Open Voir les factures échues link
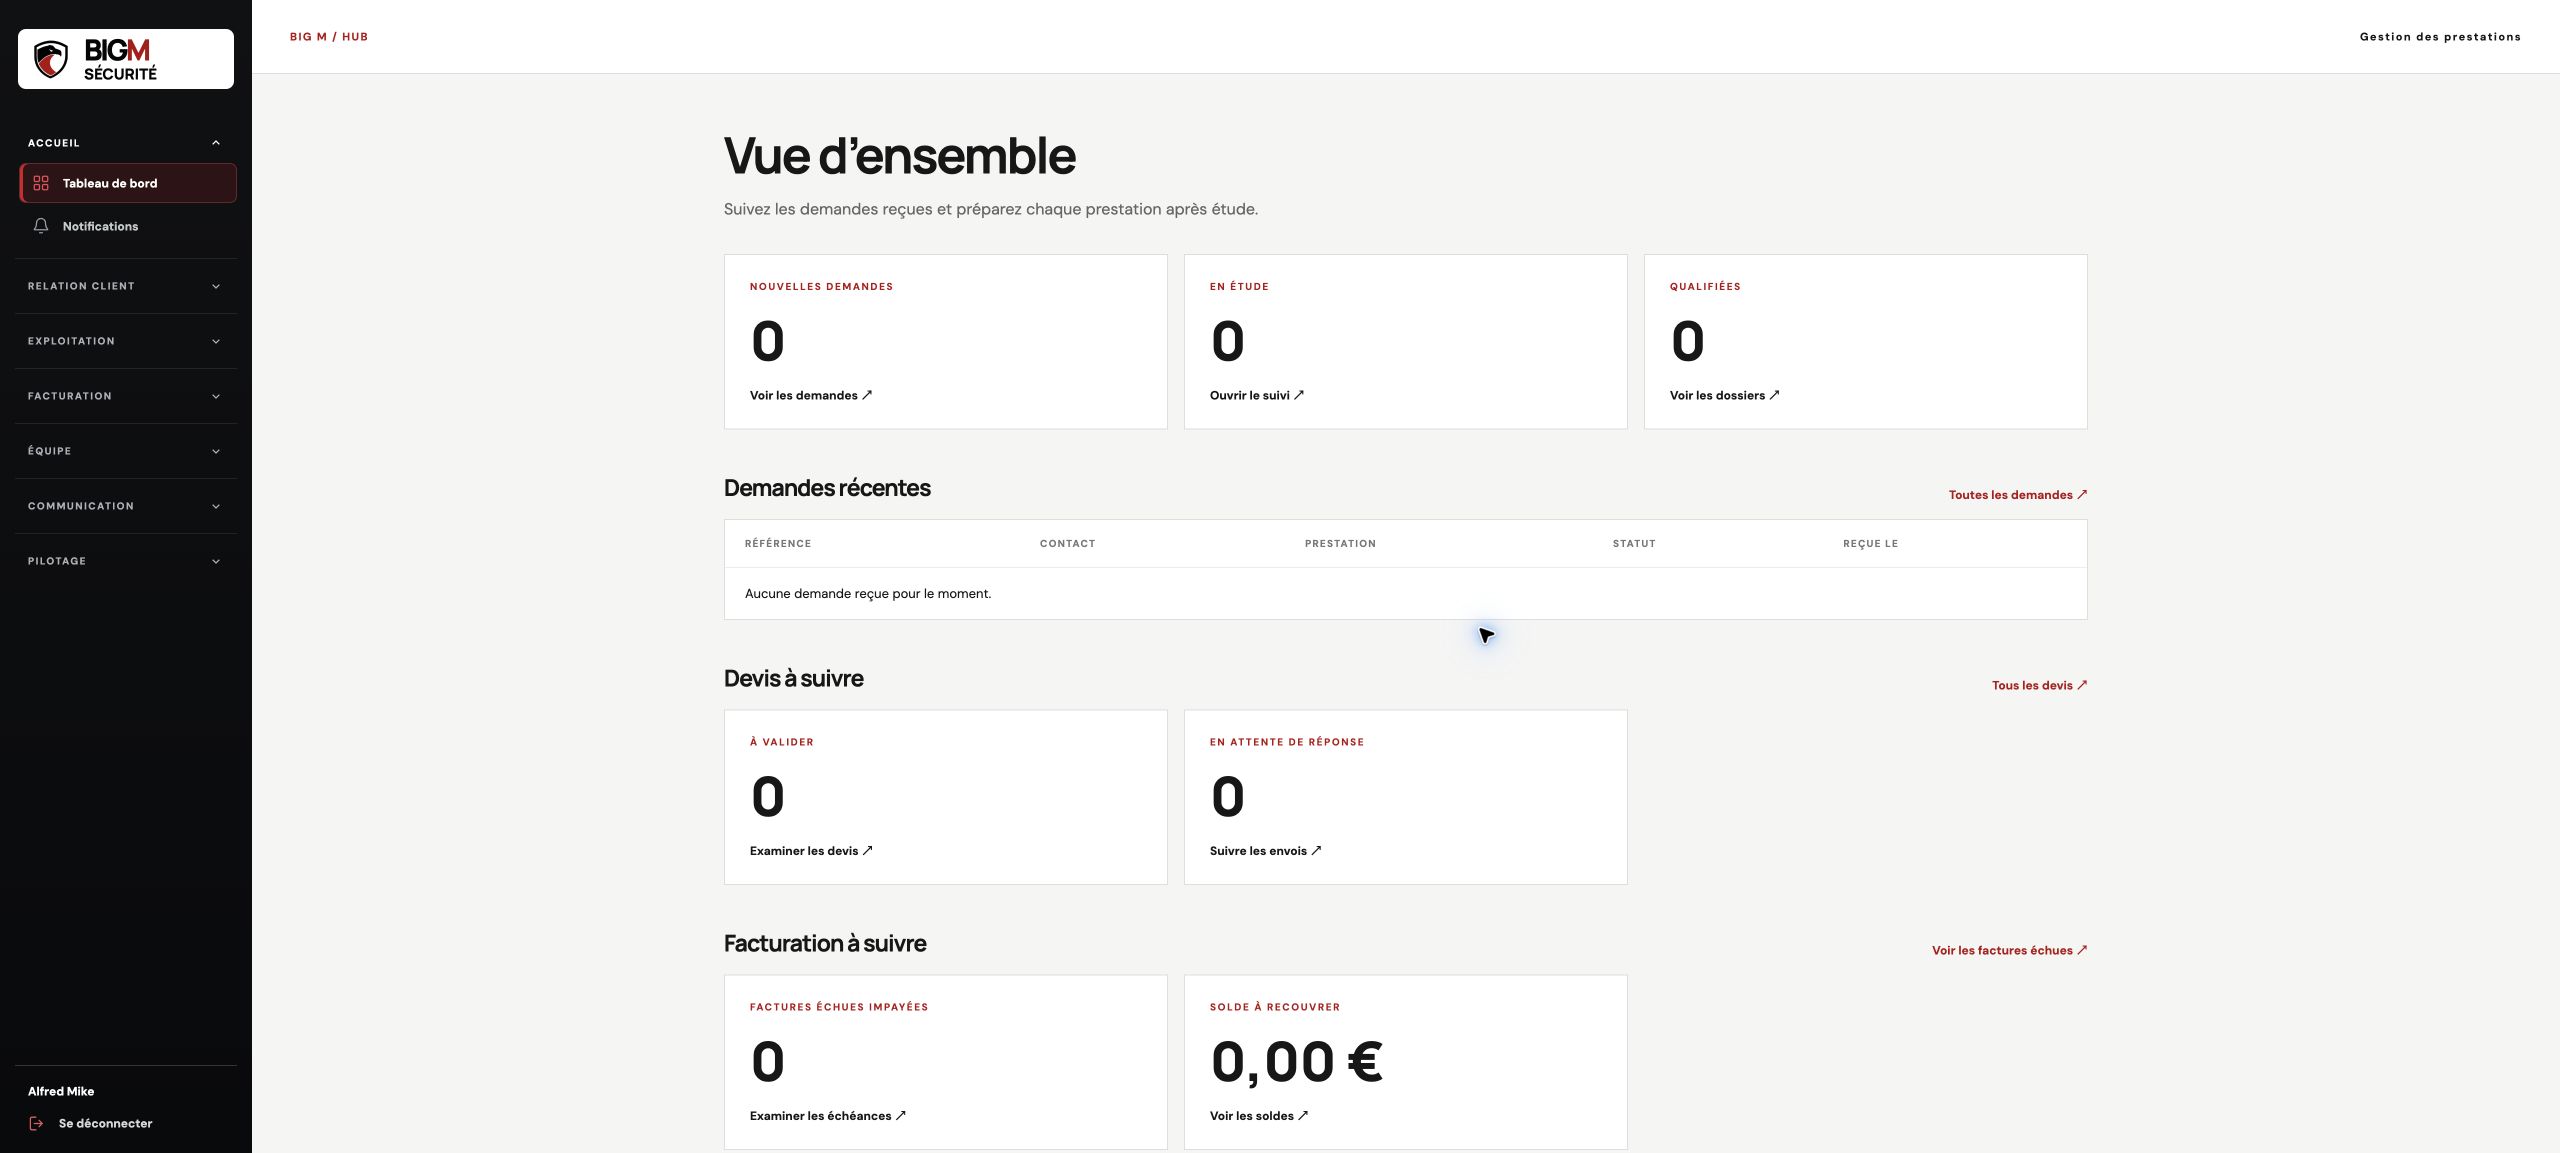The image size is (2560, 1153). pyautogui.click(x=2009, y=950)
